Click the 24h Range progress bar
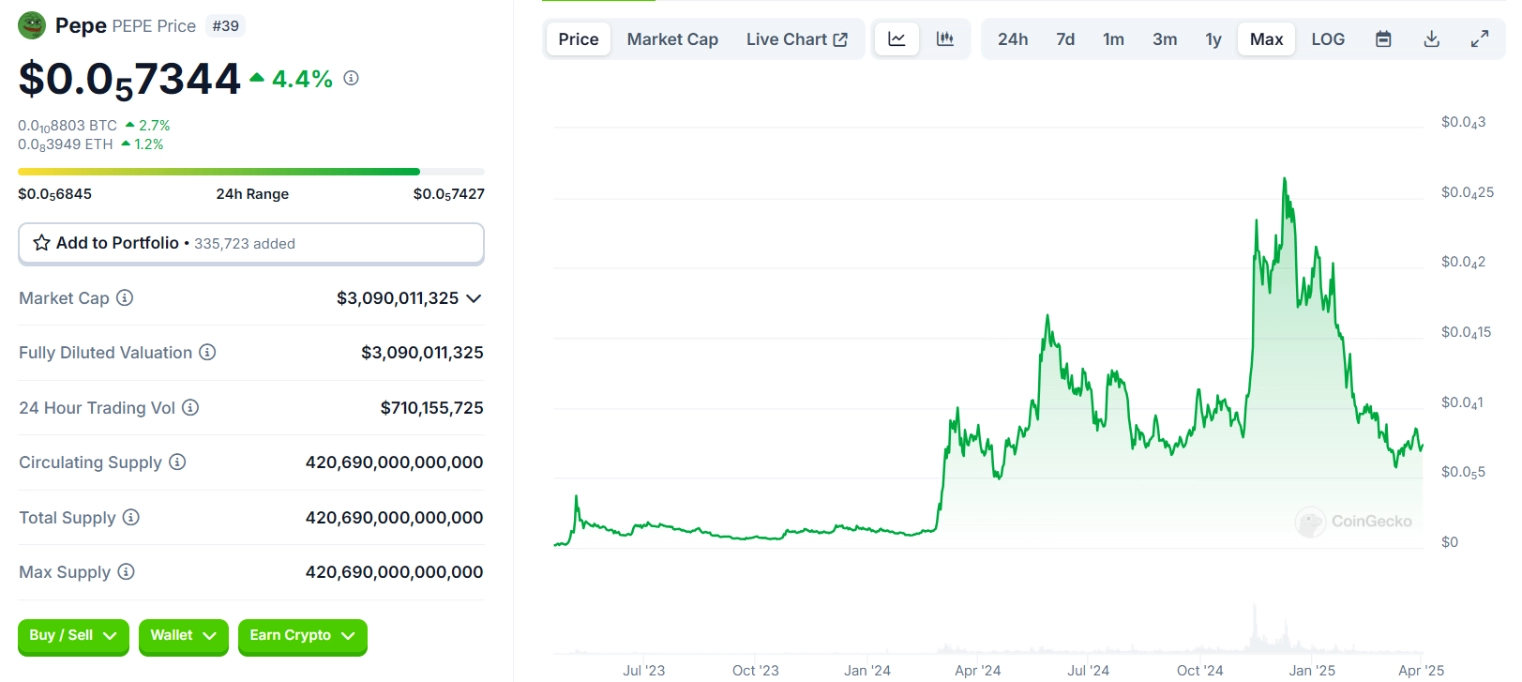Viewport: 1522px width, 682px height. [251, 171]
